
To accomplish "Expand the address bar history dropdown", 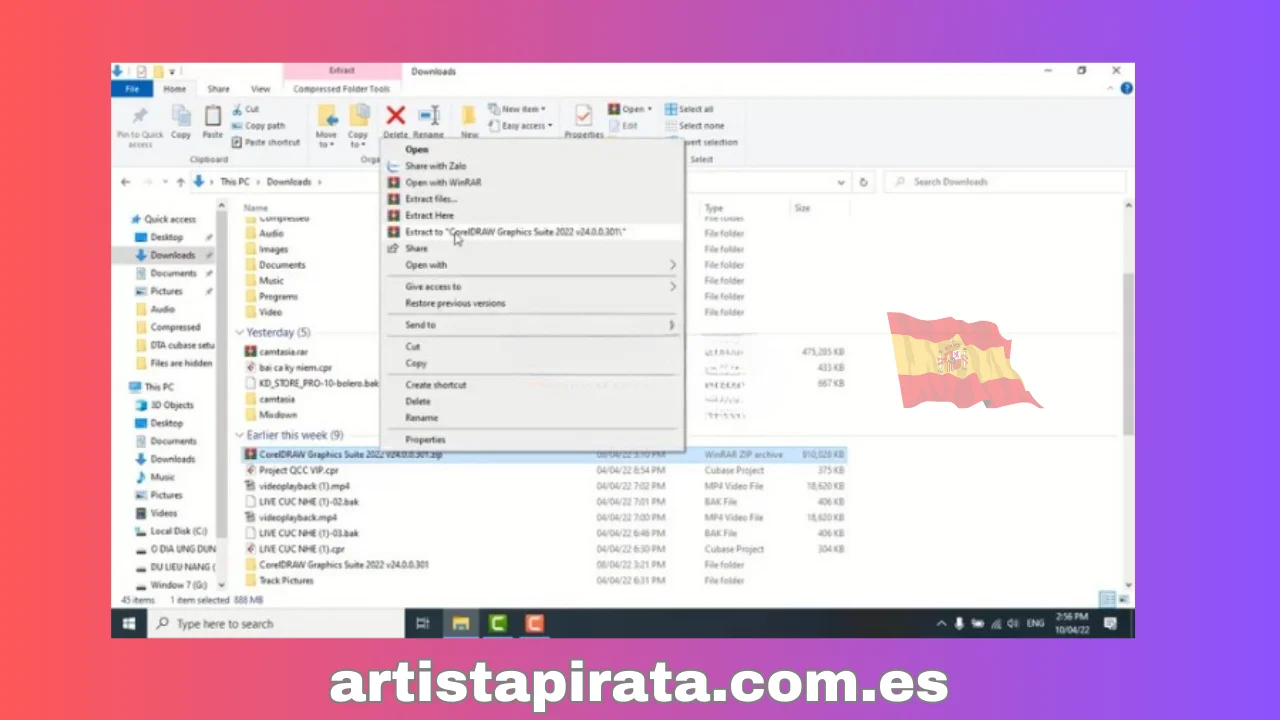I will pos(842,182).
